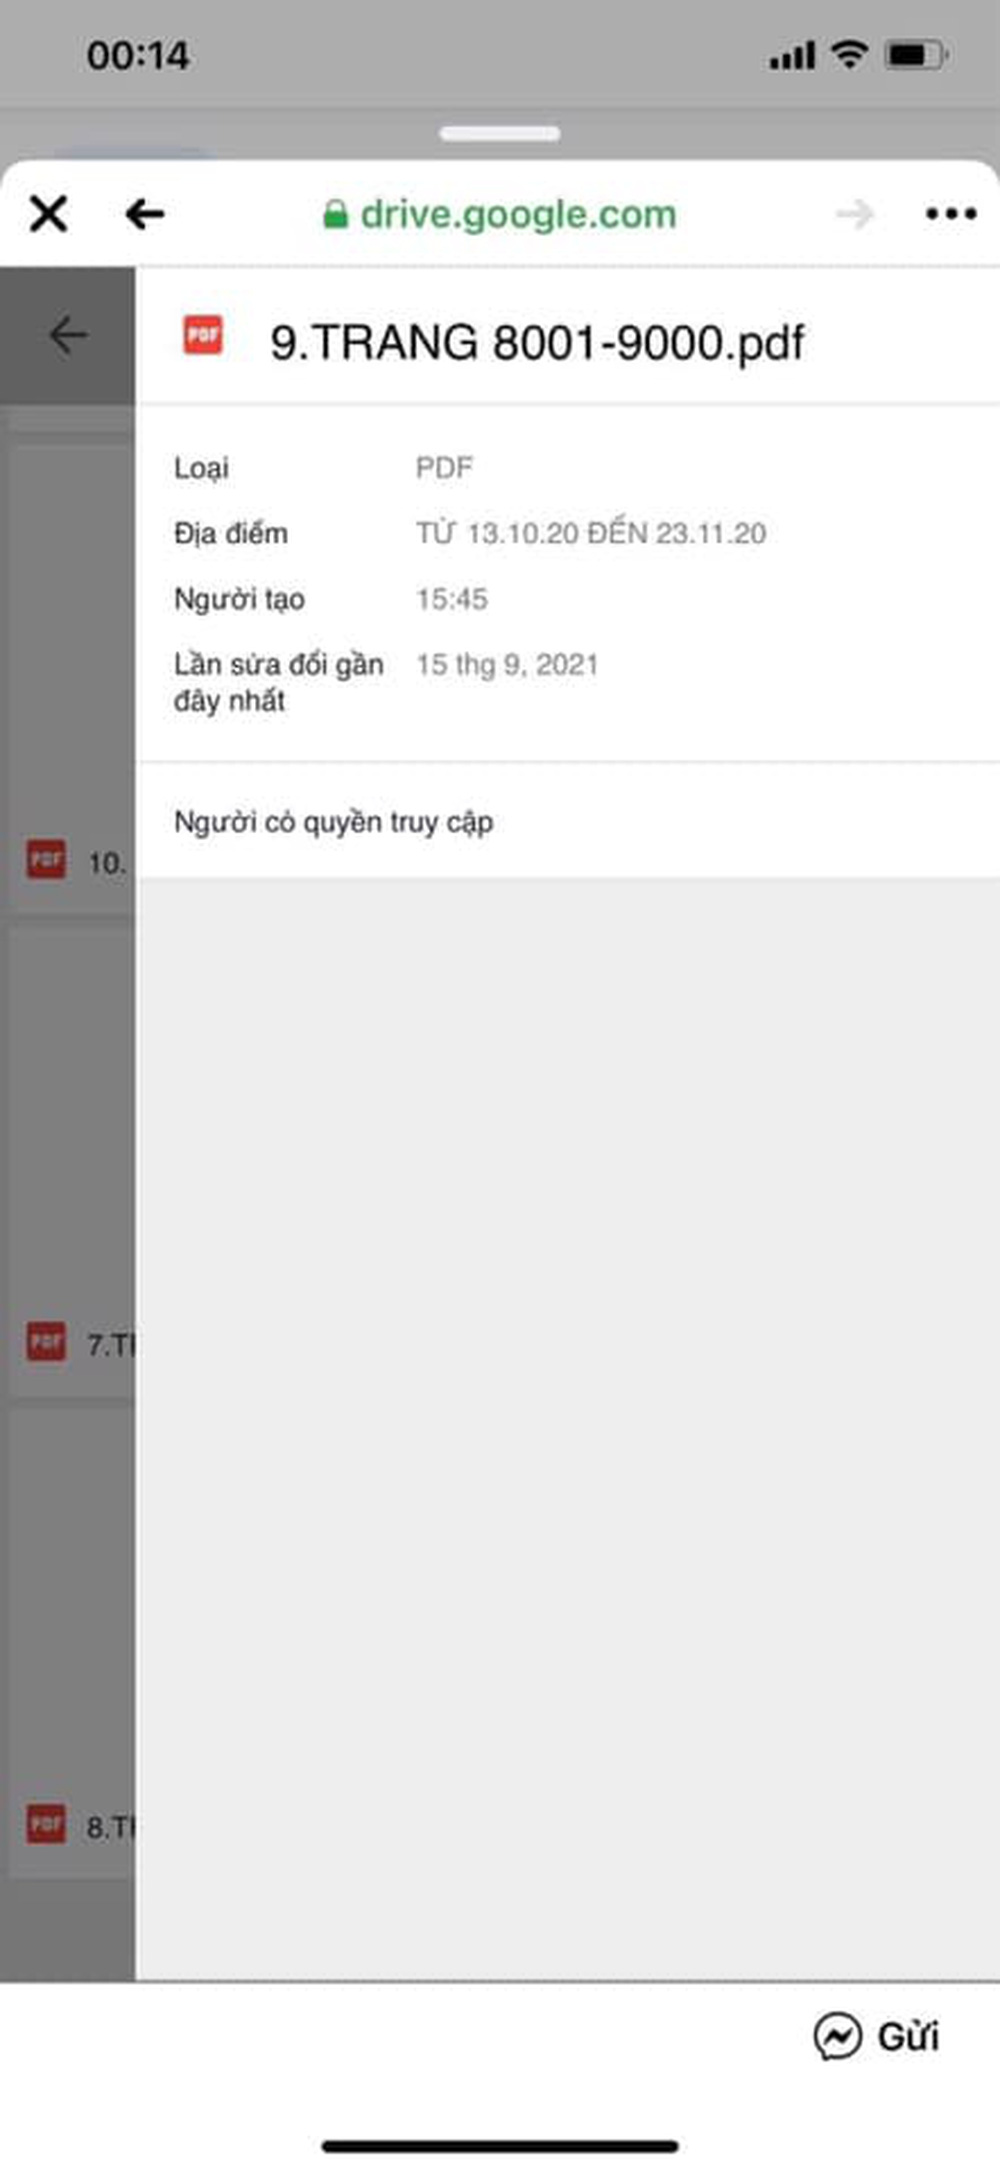Tap the drive.google.com address bar
The image size is (1000, 2172).
click(x=500, y=214)
